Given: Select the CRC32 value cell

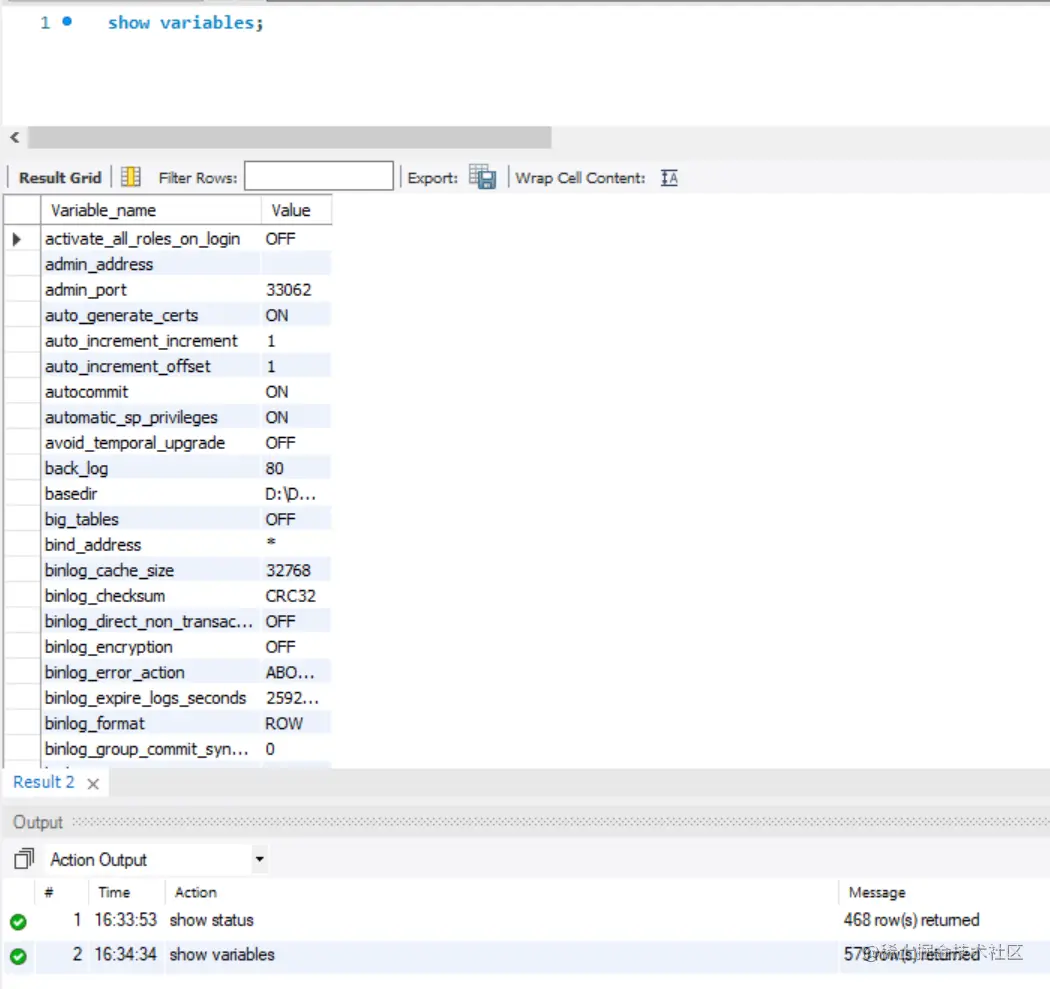Looking at the screenshot, I should point(296,595).
